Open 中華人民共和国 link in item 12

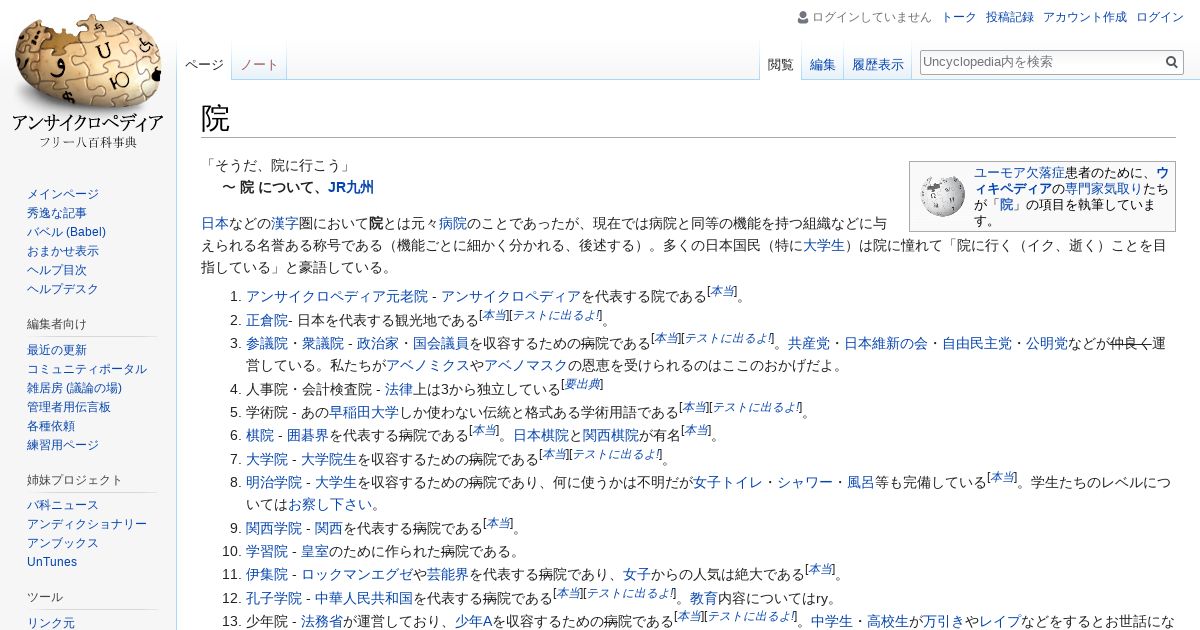tap(364, 598)
